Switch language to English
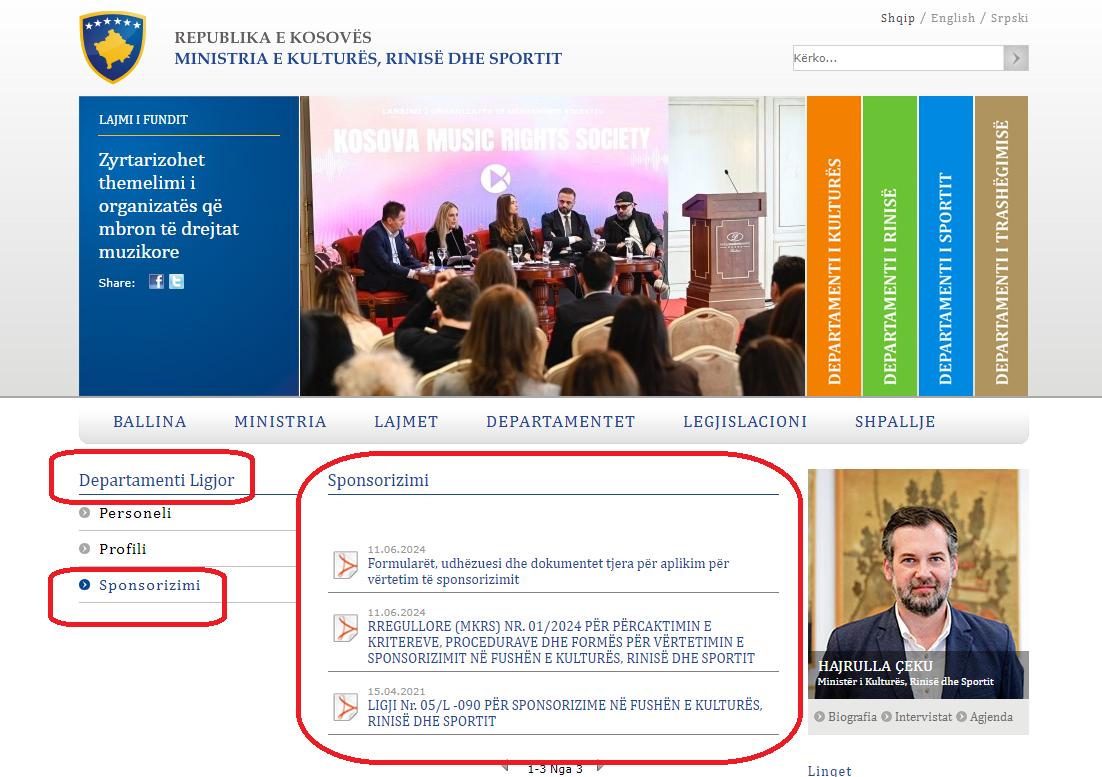Viewport: 1102px width, 777px height. [952, 18]
